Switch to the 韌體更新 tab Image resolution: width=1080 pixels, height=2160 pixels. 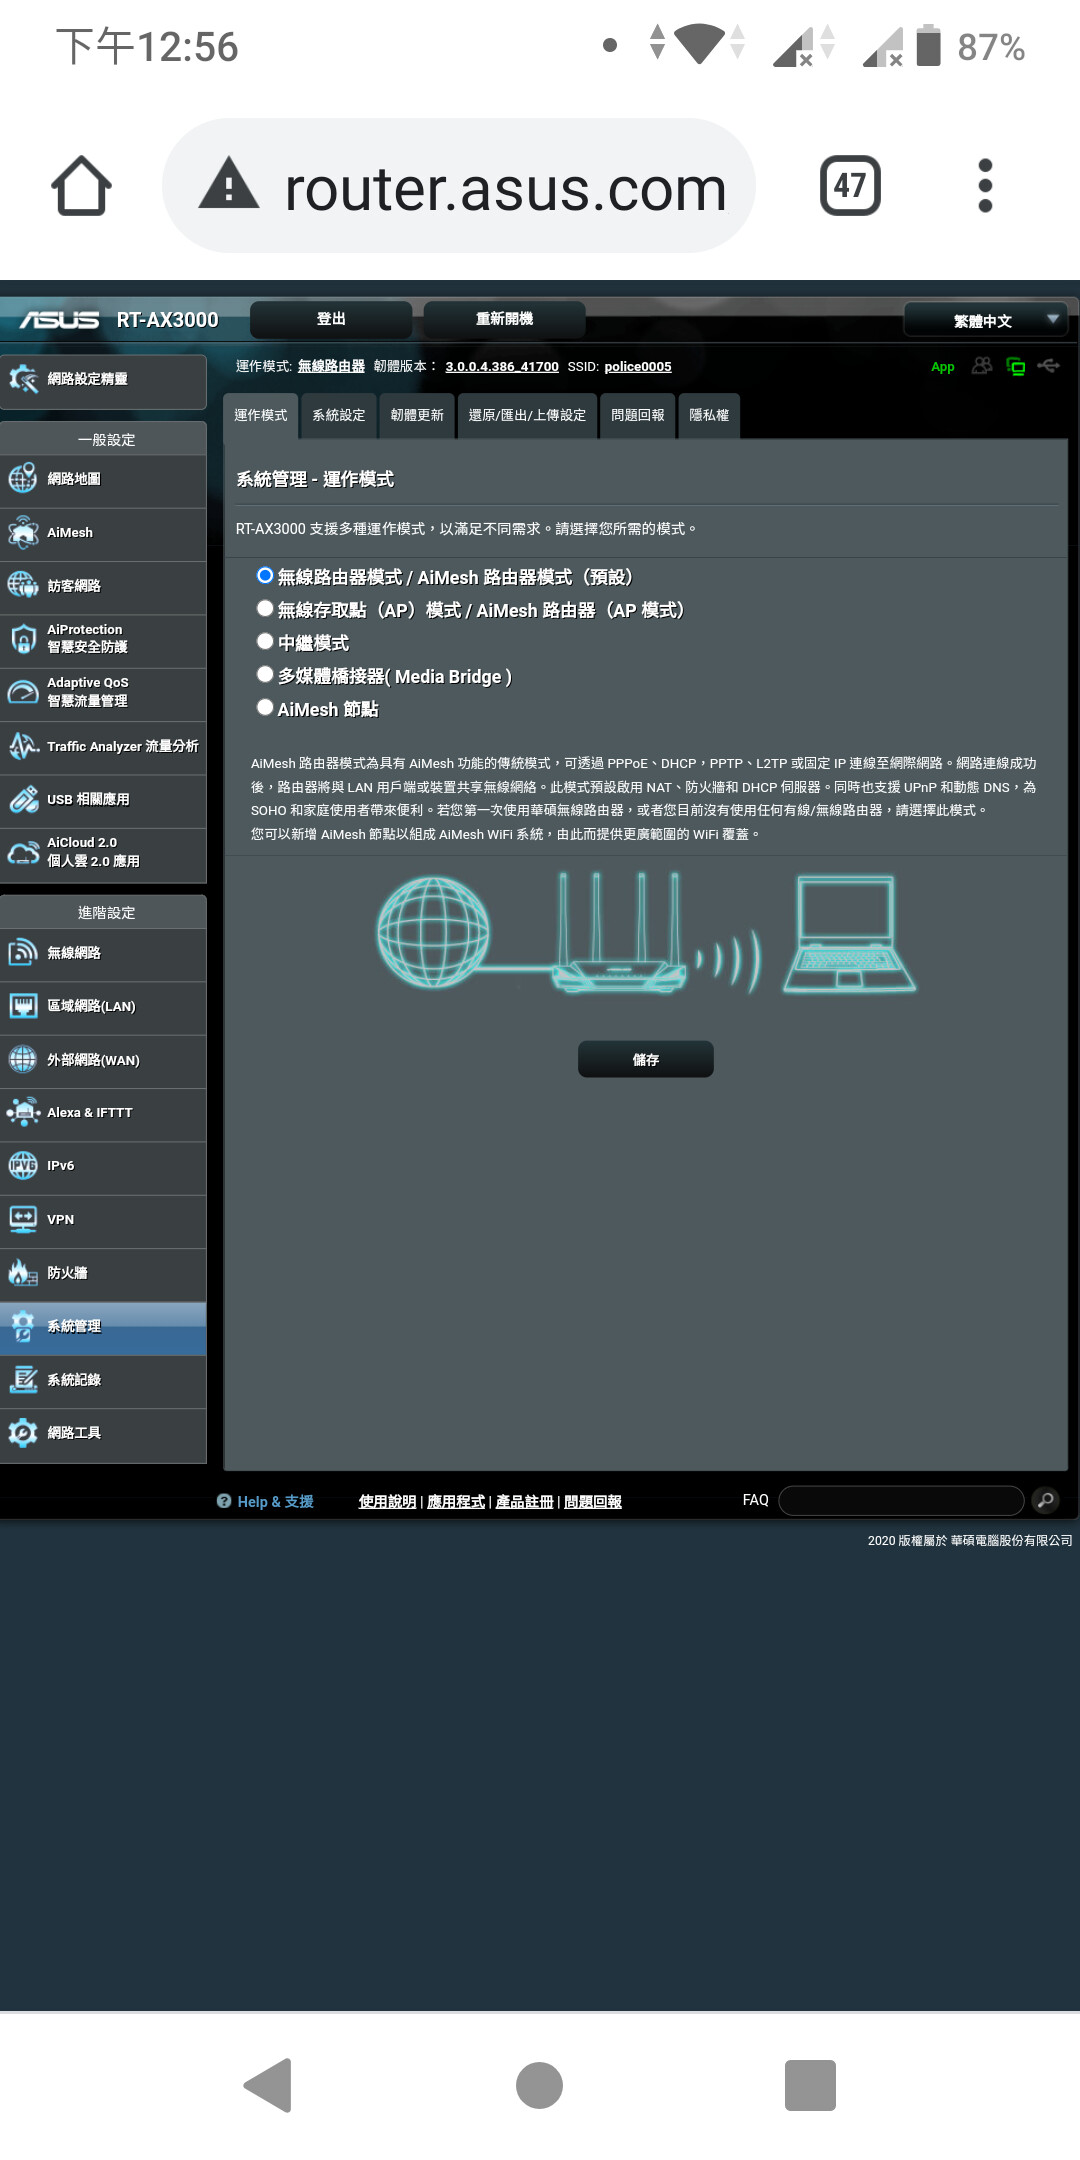click(417, 415)
